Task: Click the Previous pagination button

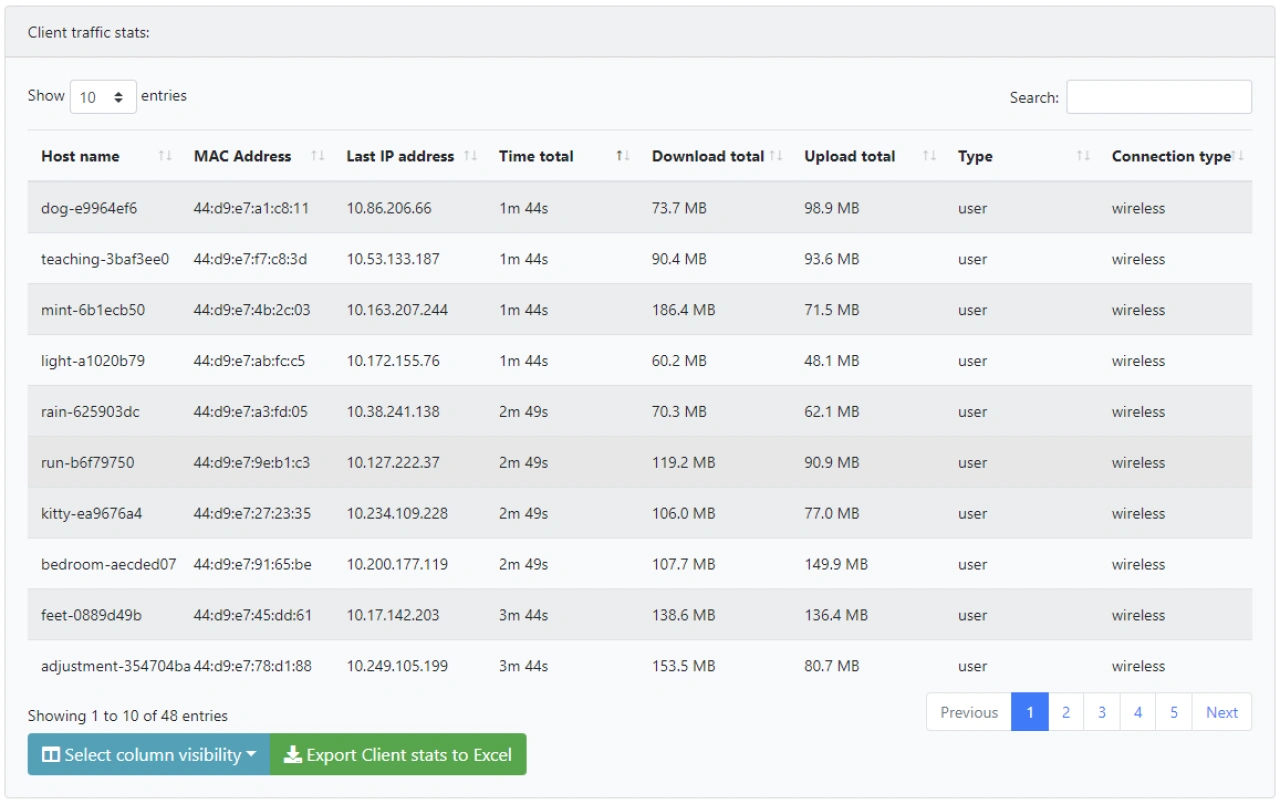Action: pyautogui.click(x=968, y=712)
